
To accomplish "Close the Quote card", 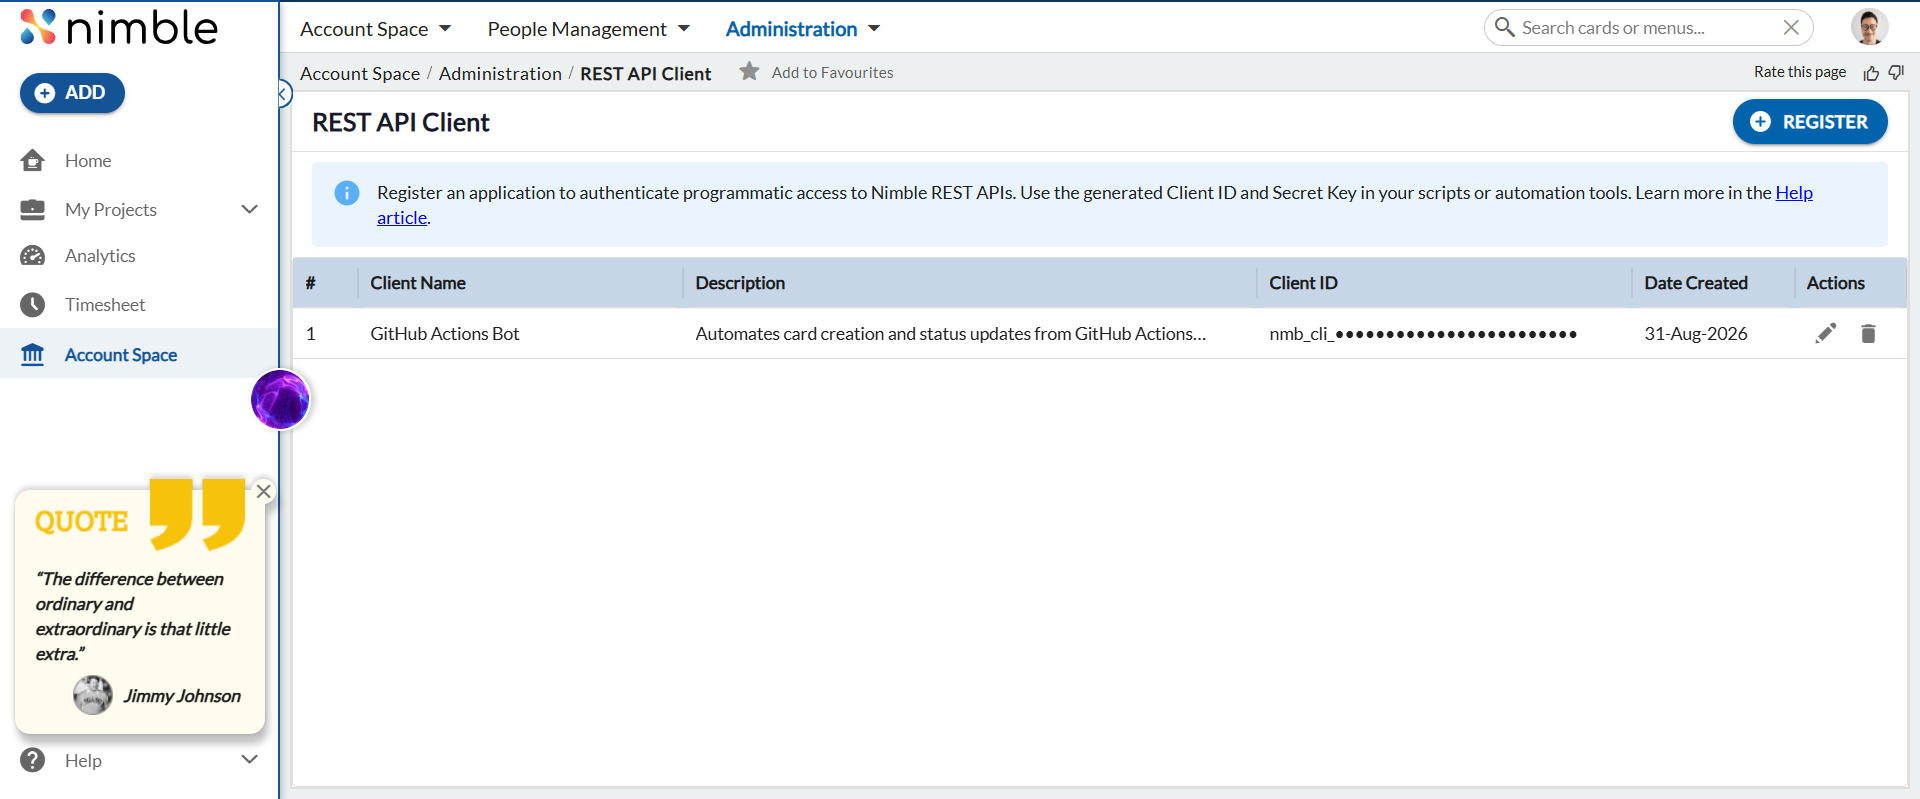I will tap(264, 491).
